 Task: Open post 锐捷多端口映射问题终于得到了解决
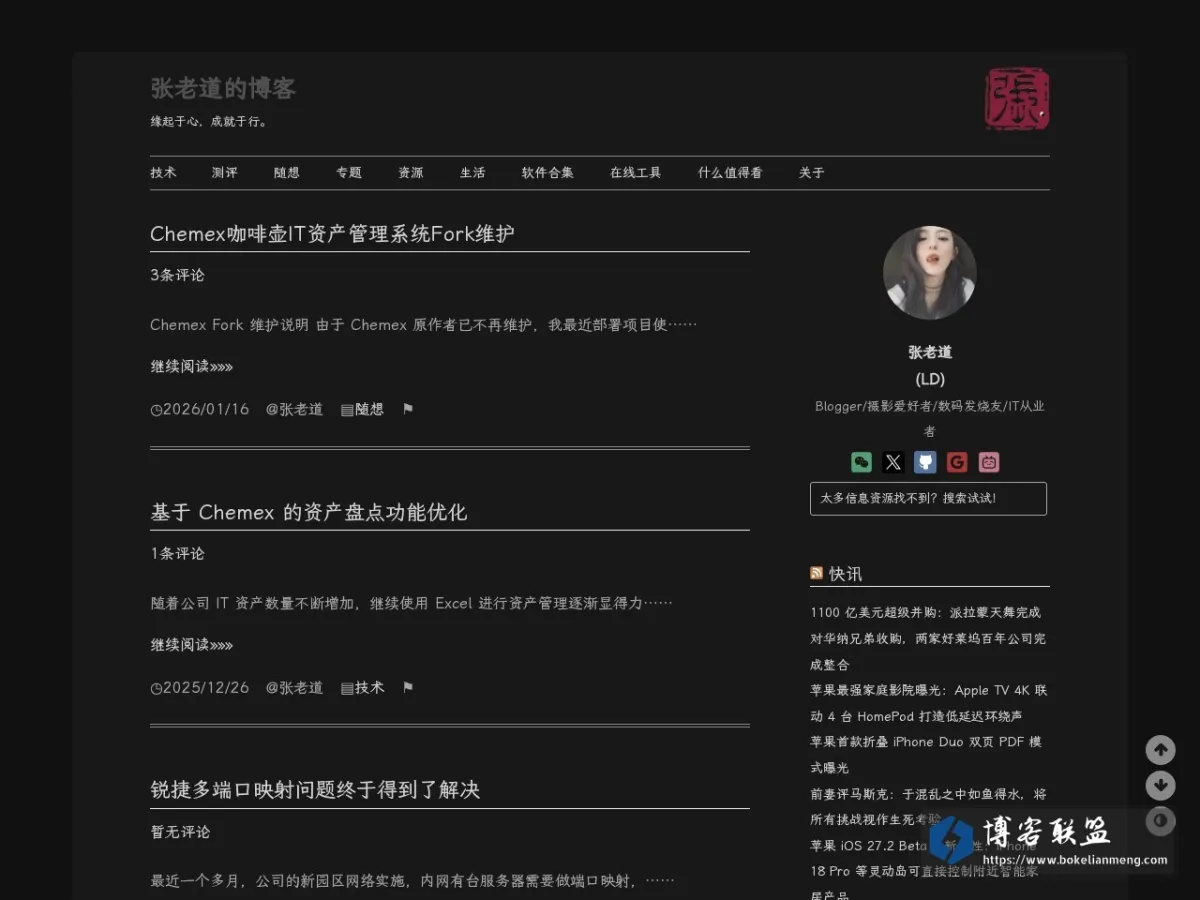click(315, 790)
